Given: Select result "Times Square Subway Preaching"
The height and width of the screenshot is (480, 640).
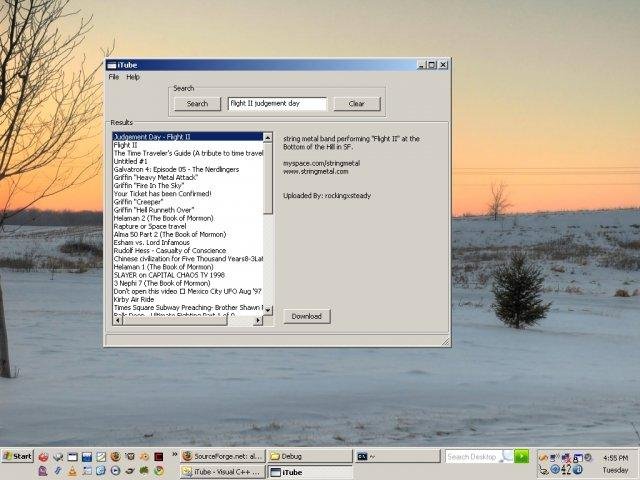Looking at the screenshot, I should click(x=188, y=308).
